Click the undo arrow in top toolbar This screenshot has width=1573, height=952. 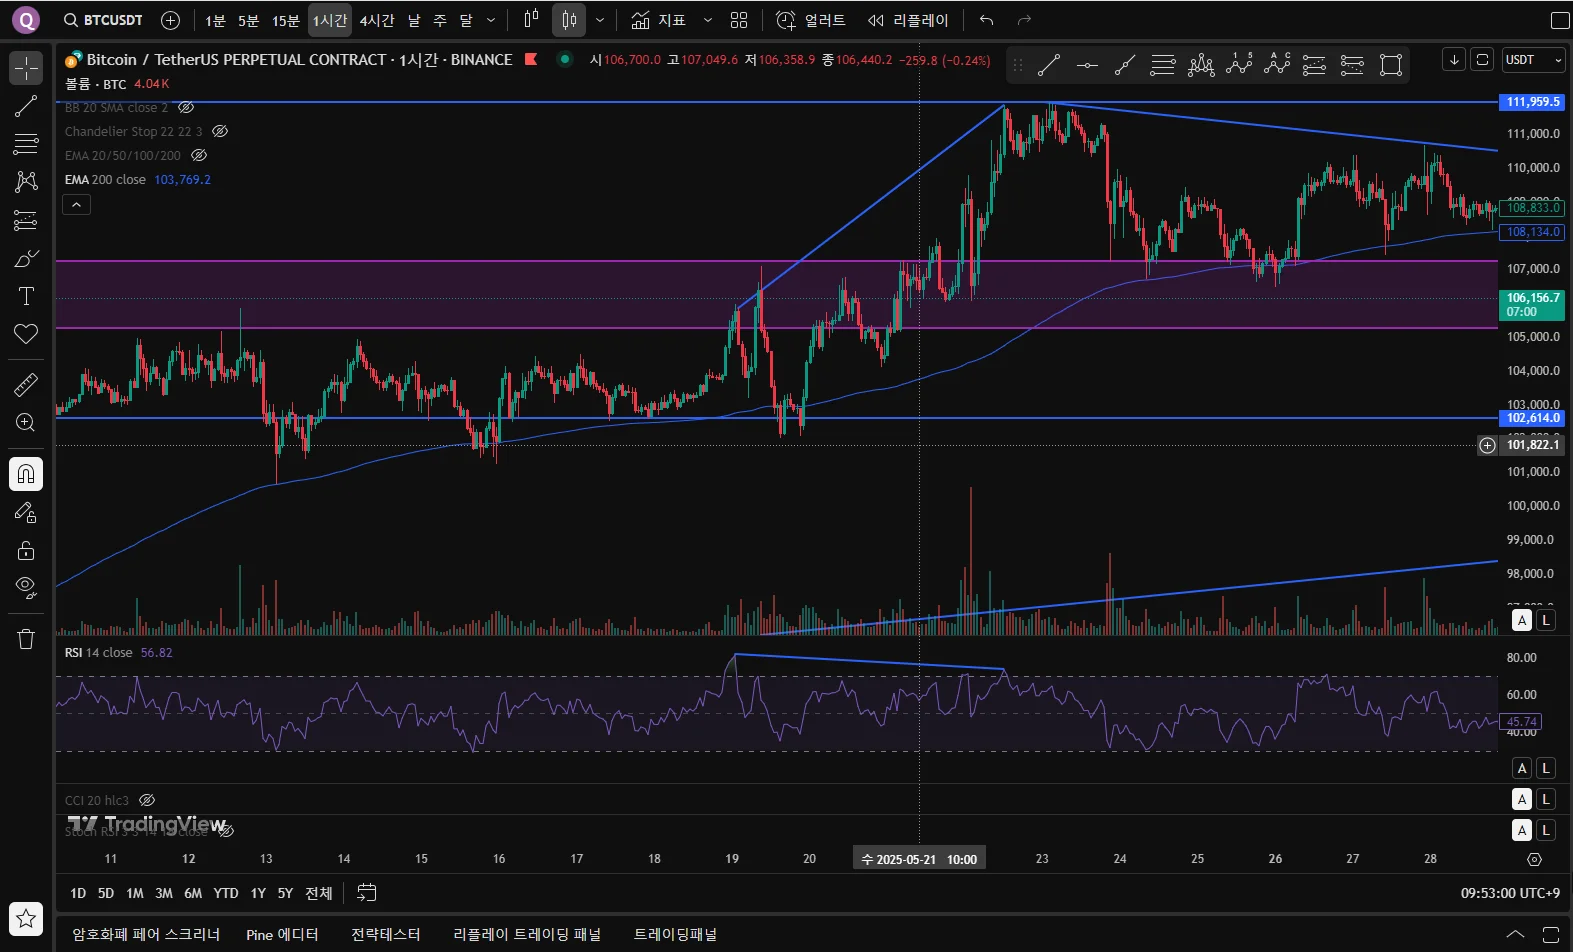[x=987, y=20]
